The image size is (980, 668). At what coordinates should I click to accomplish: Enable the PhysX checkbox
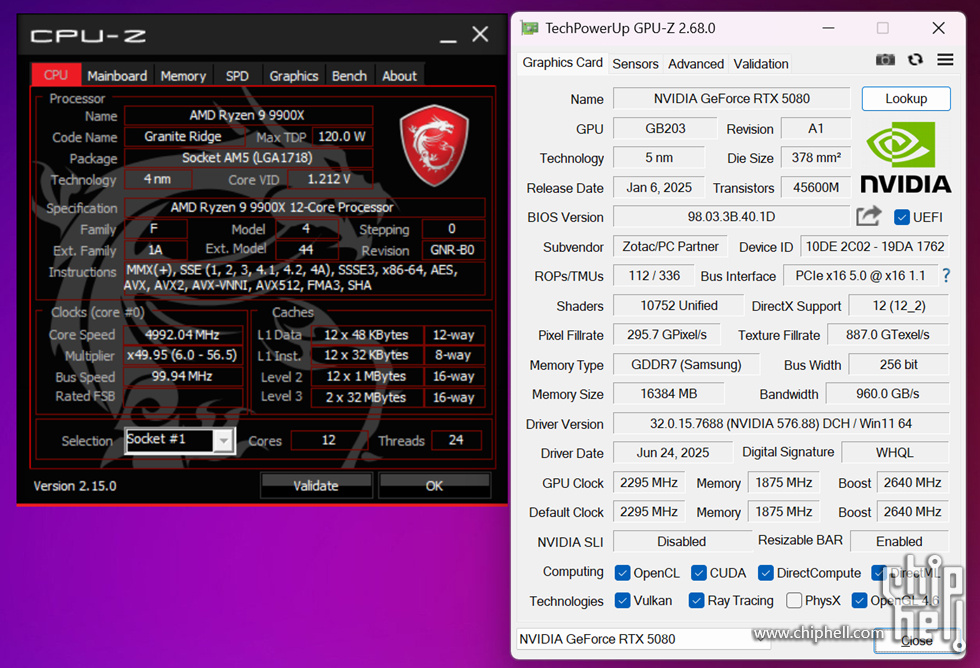(794, 600)
